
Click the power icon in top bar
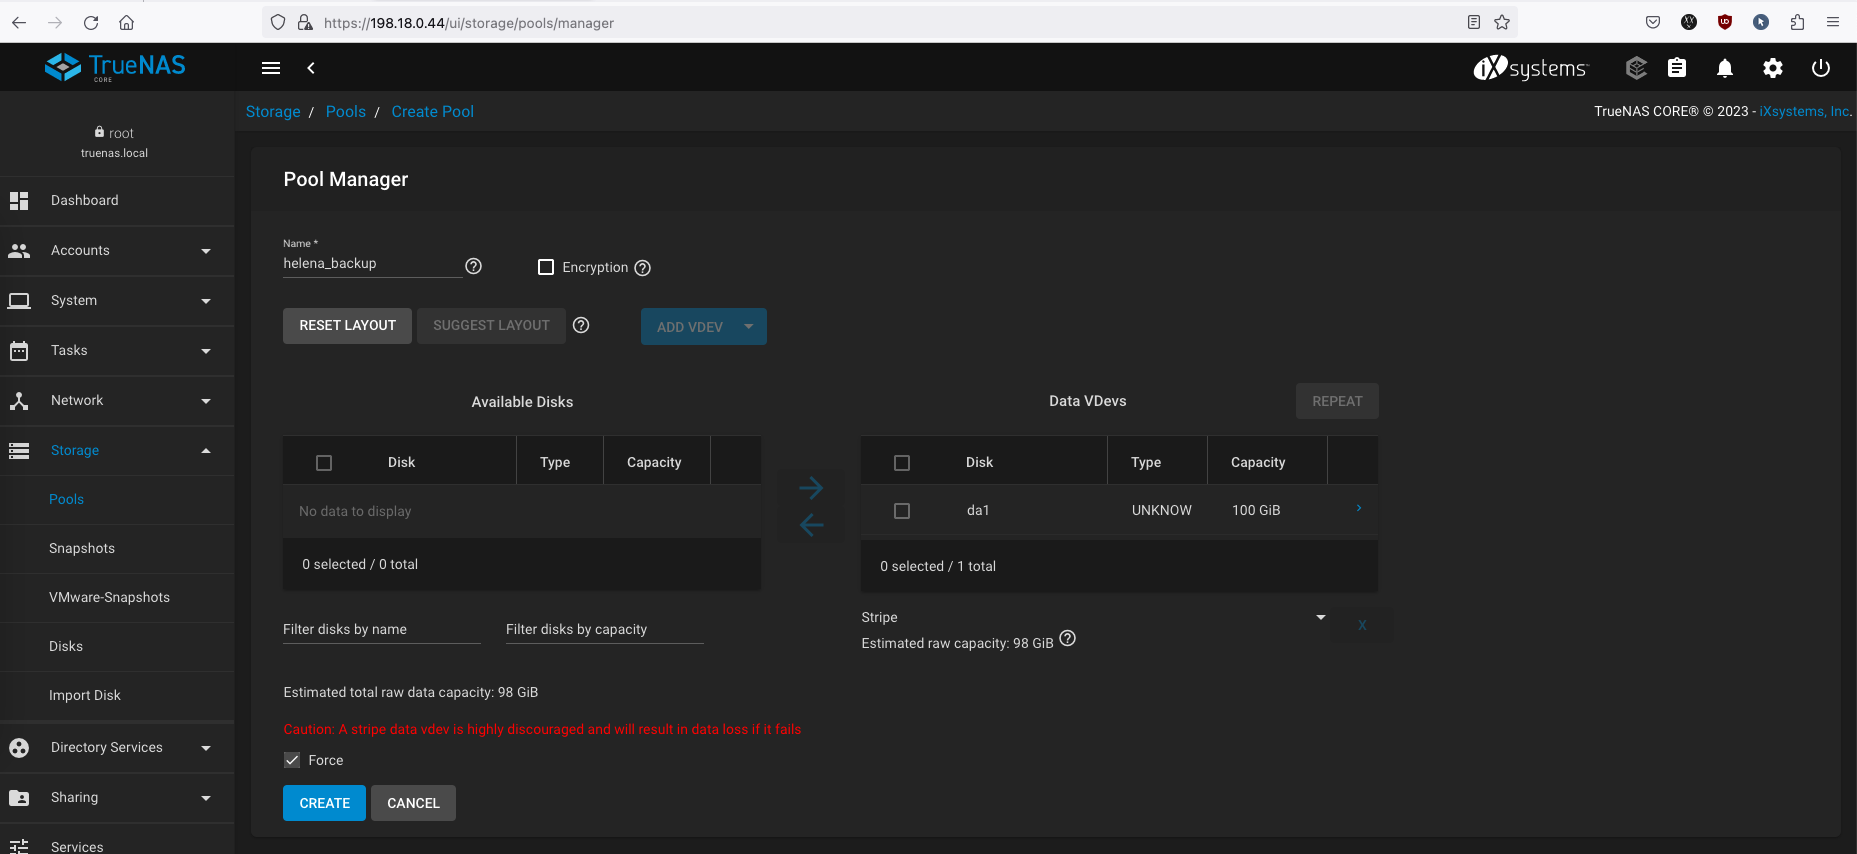1821,68
